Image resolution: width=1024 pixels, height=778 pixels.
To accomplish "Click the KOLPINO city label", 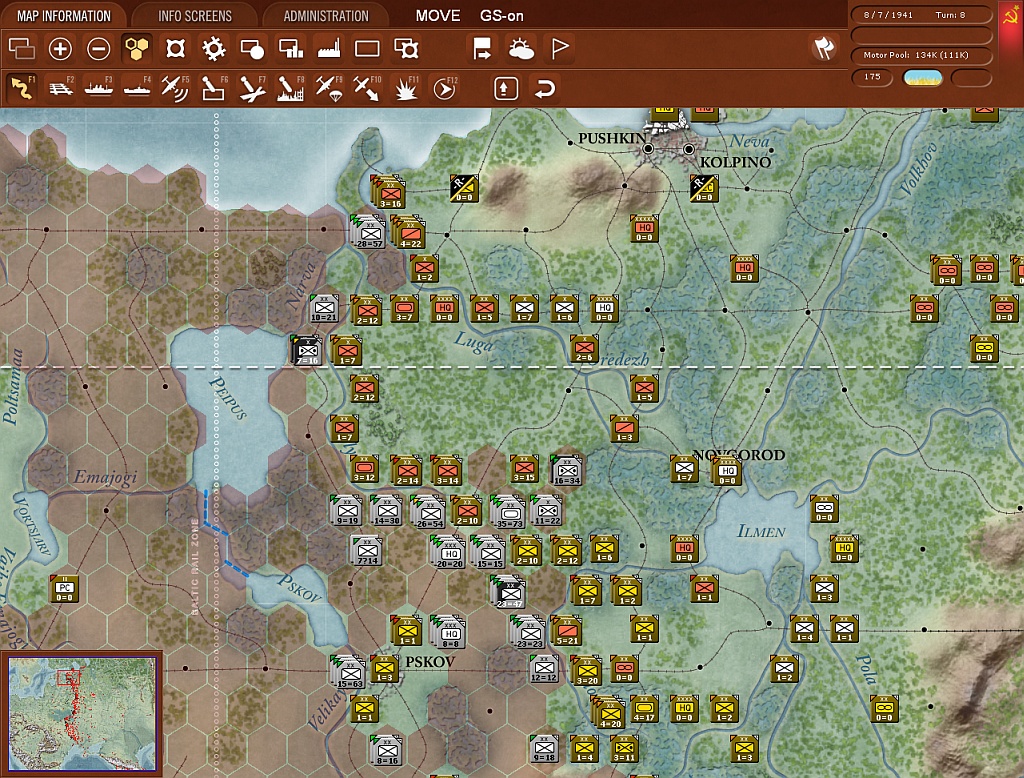I will click(735, 162).
